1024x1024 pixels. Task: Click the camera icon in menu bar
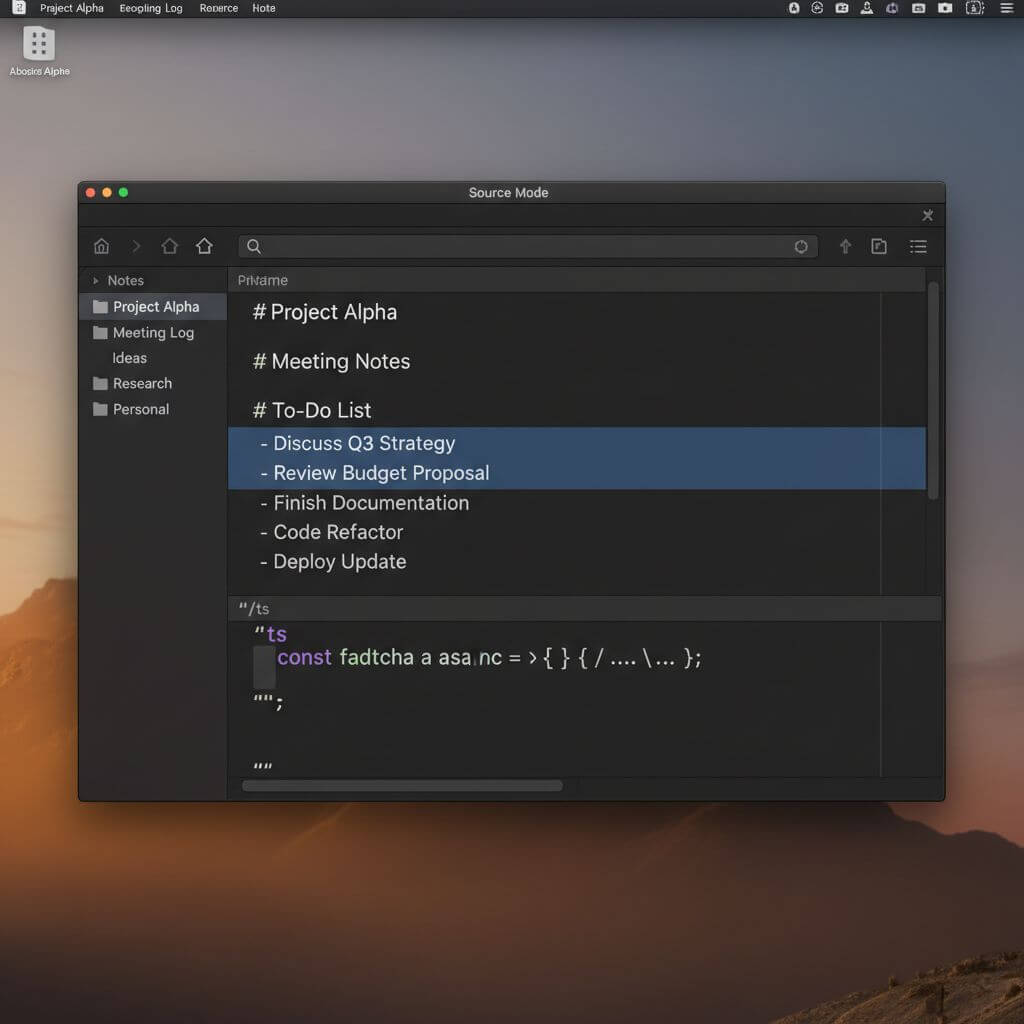point(945,8)
